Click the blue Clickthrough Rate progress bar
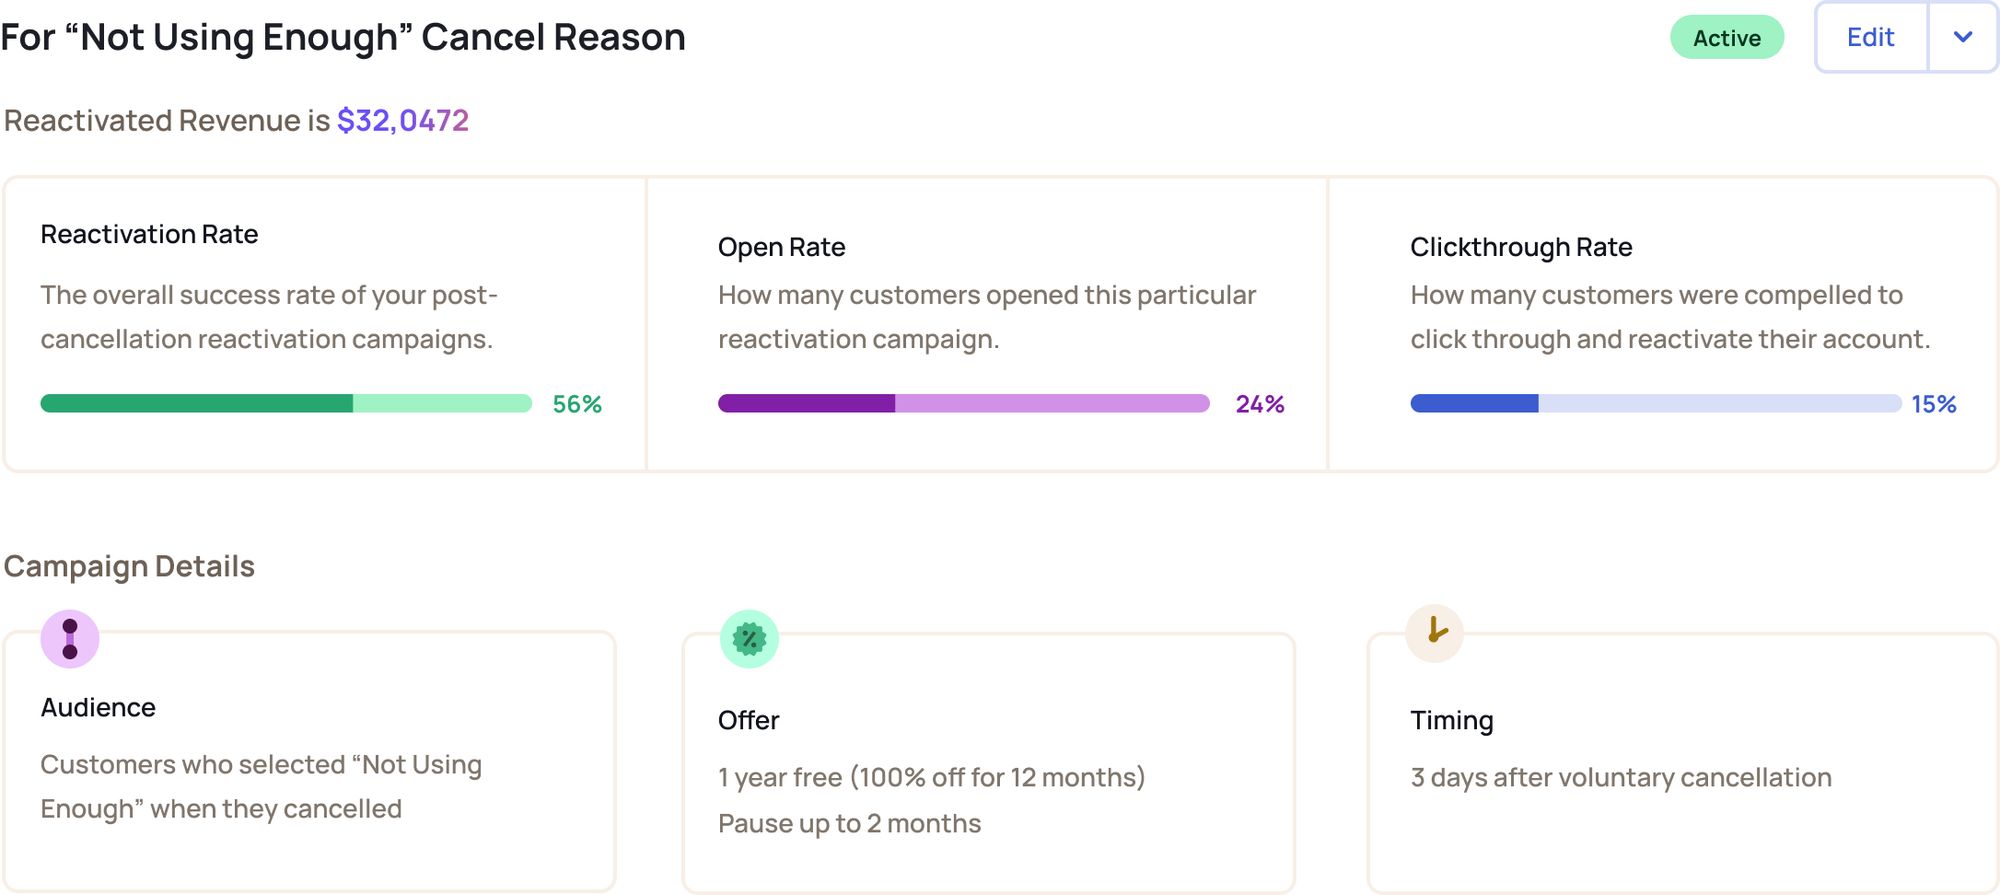 1656,404
